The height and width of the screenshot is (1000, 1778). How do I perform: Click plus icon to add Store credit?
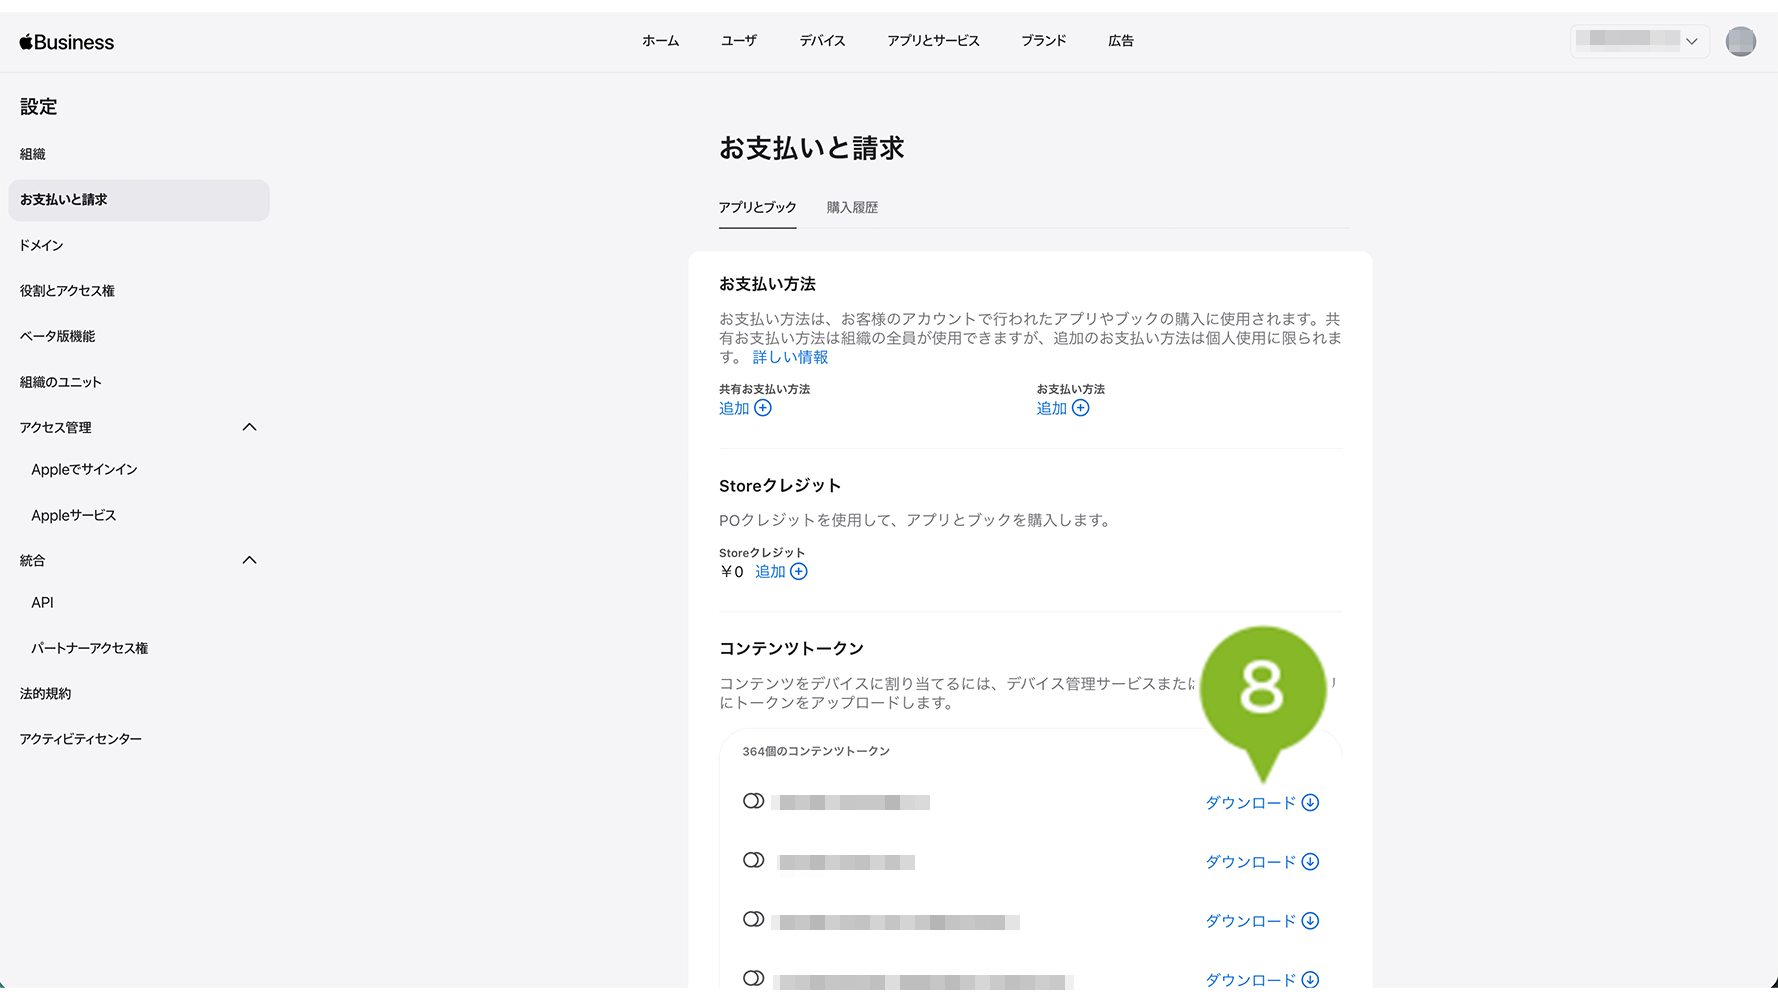point(799,572)
